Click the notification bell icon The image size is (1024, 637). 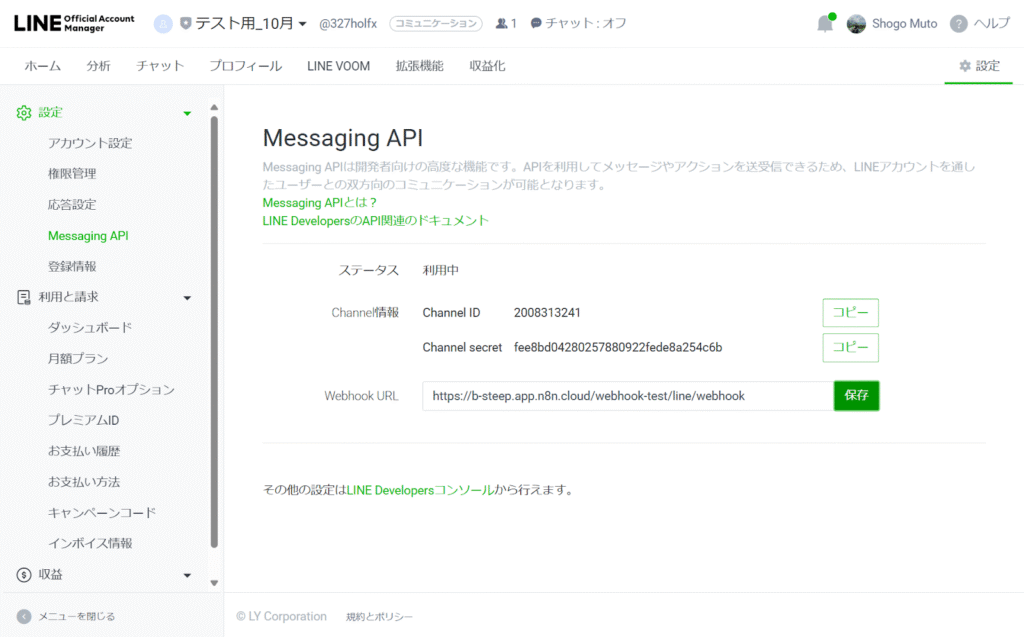click(824, 24)
